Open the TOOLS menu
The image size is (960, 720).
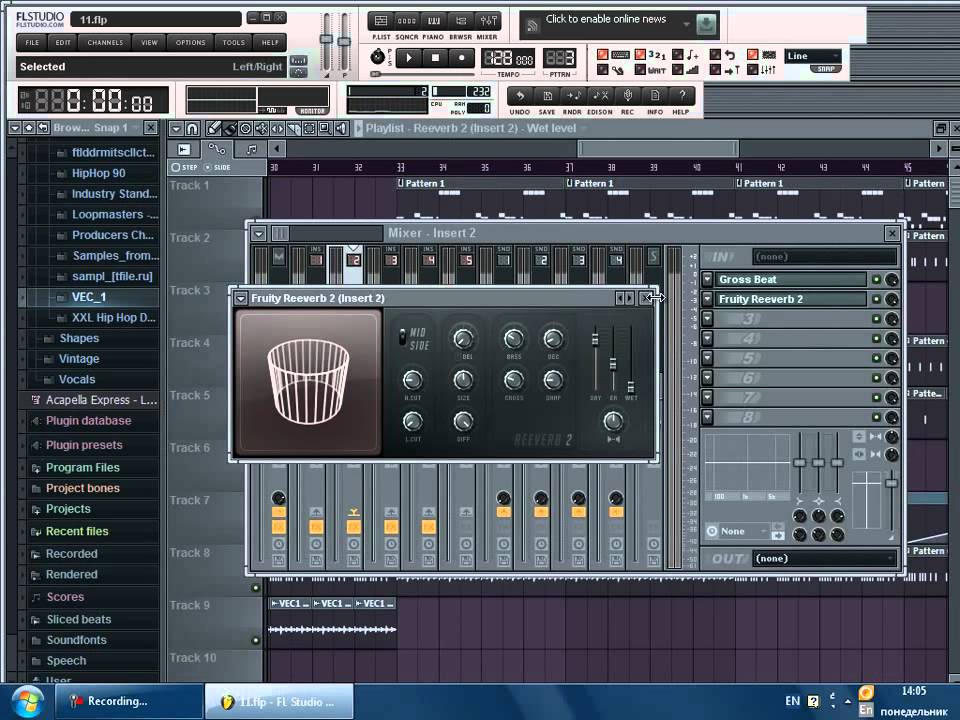233,43
